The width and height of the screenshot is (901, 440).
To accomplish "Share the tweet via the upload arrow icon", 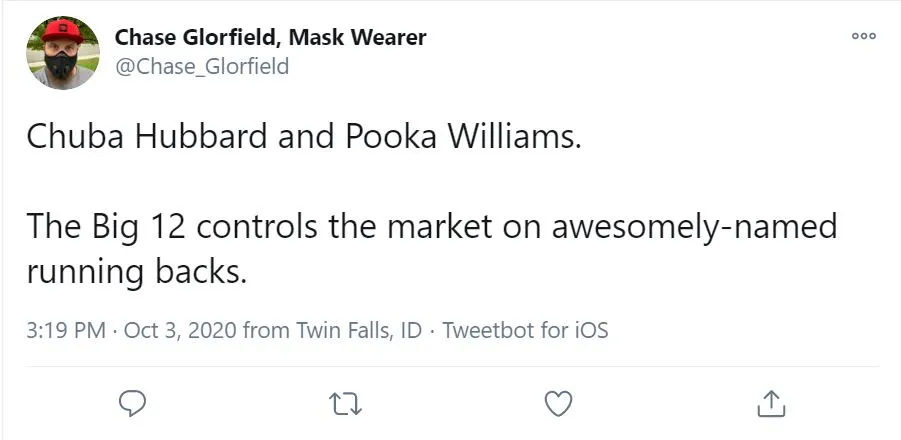I will 769,403.
